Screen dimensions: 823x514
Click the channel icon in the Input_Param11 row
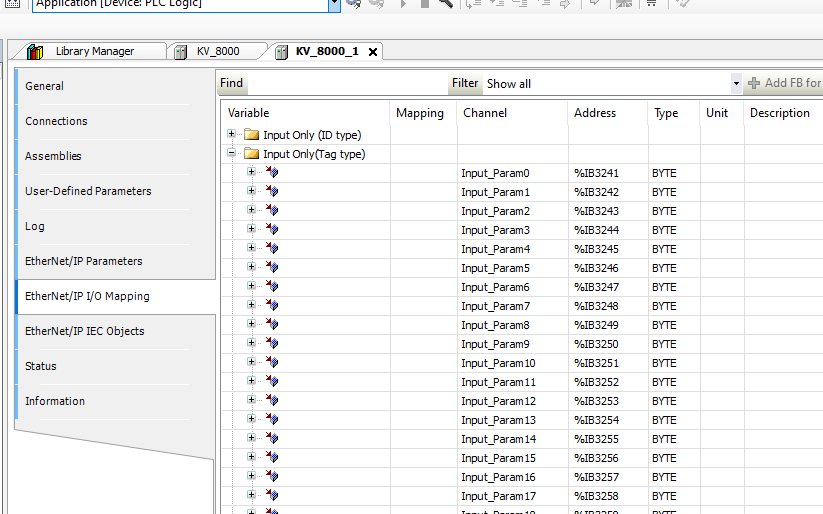click(x=272, y=381)
